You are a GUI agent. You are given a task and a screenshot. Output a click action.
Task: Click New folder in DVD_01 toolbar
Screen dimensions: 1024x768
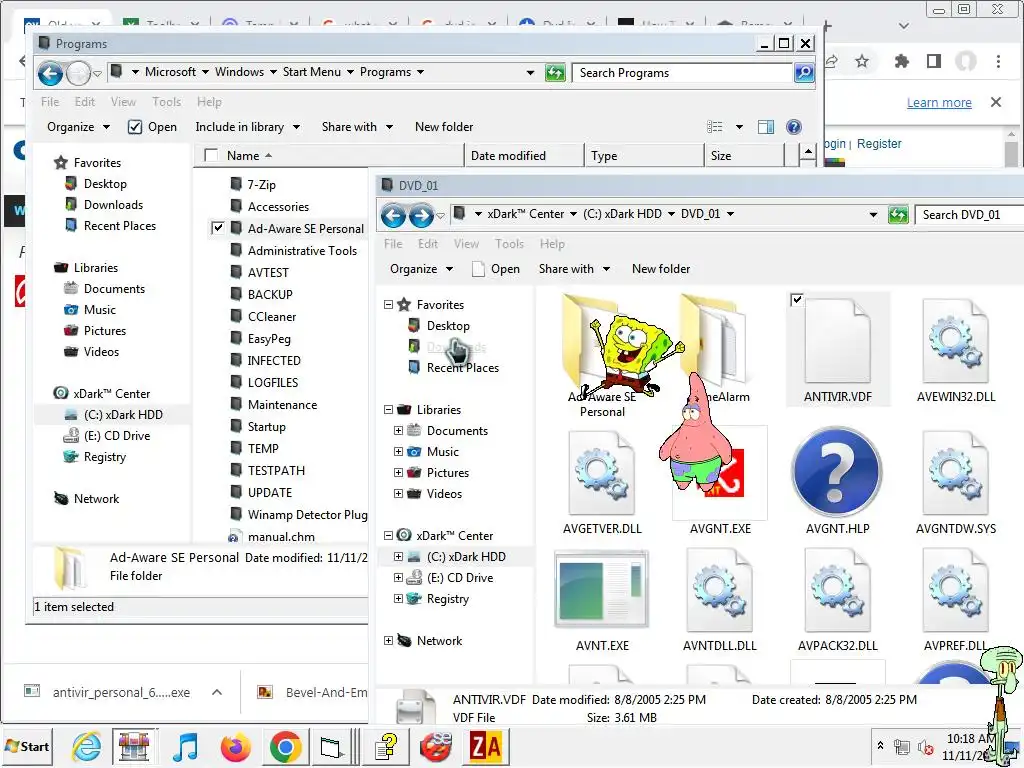click(x=661, y=269)
